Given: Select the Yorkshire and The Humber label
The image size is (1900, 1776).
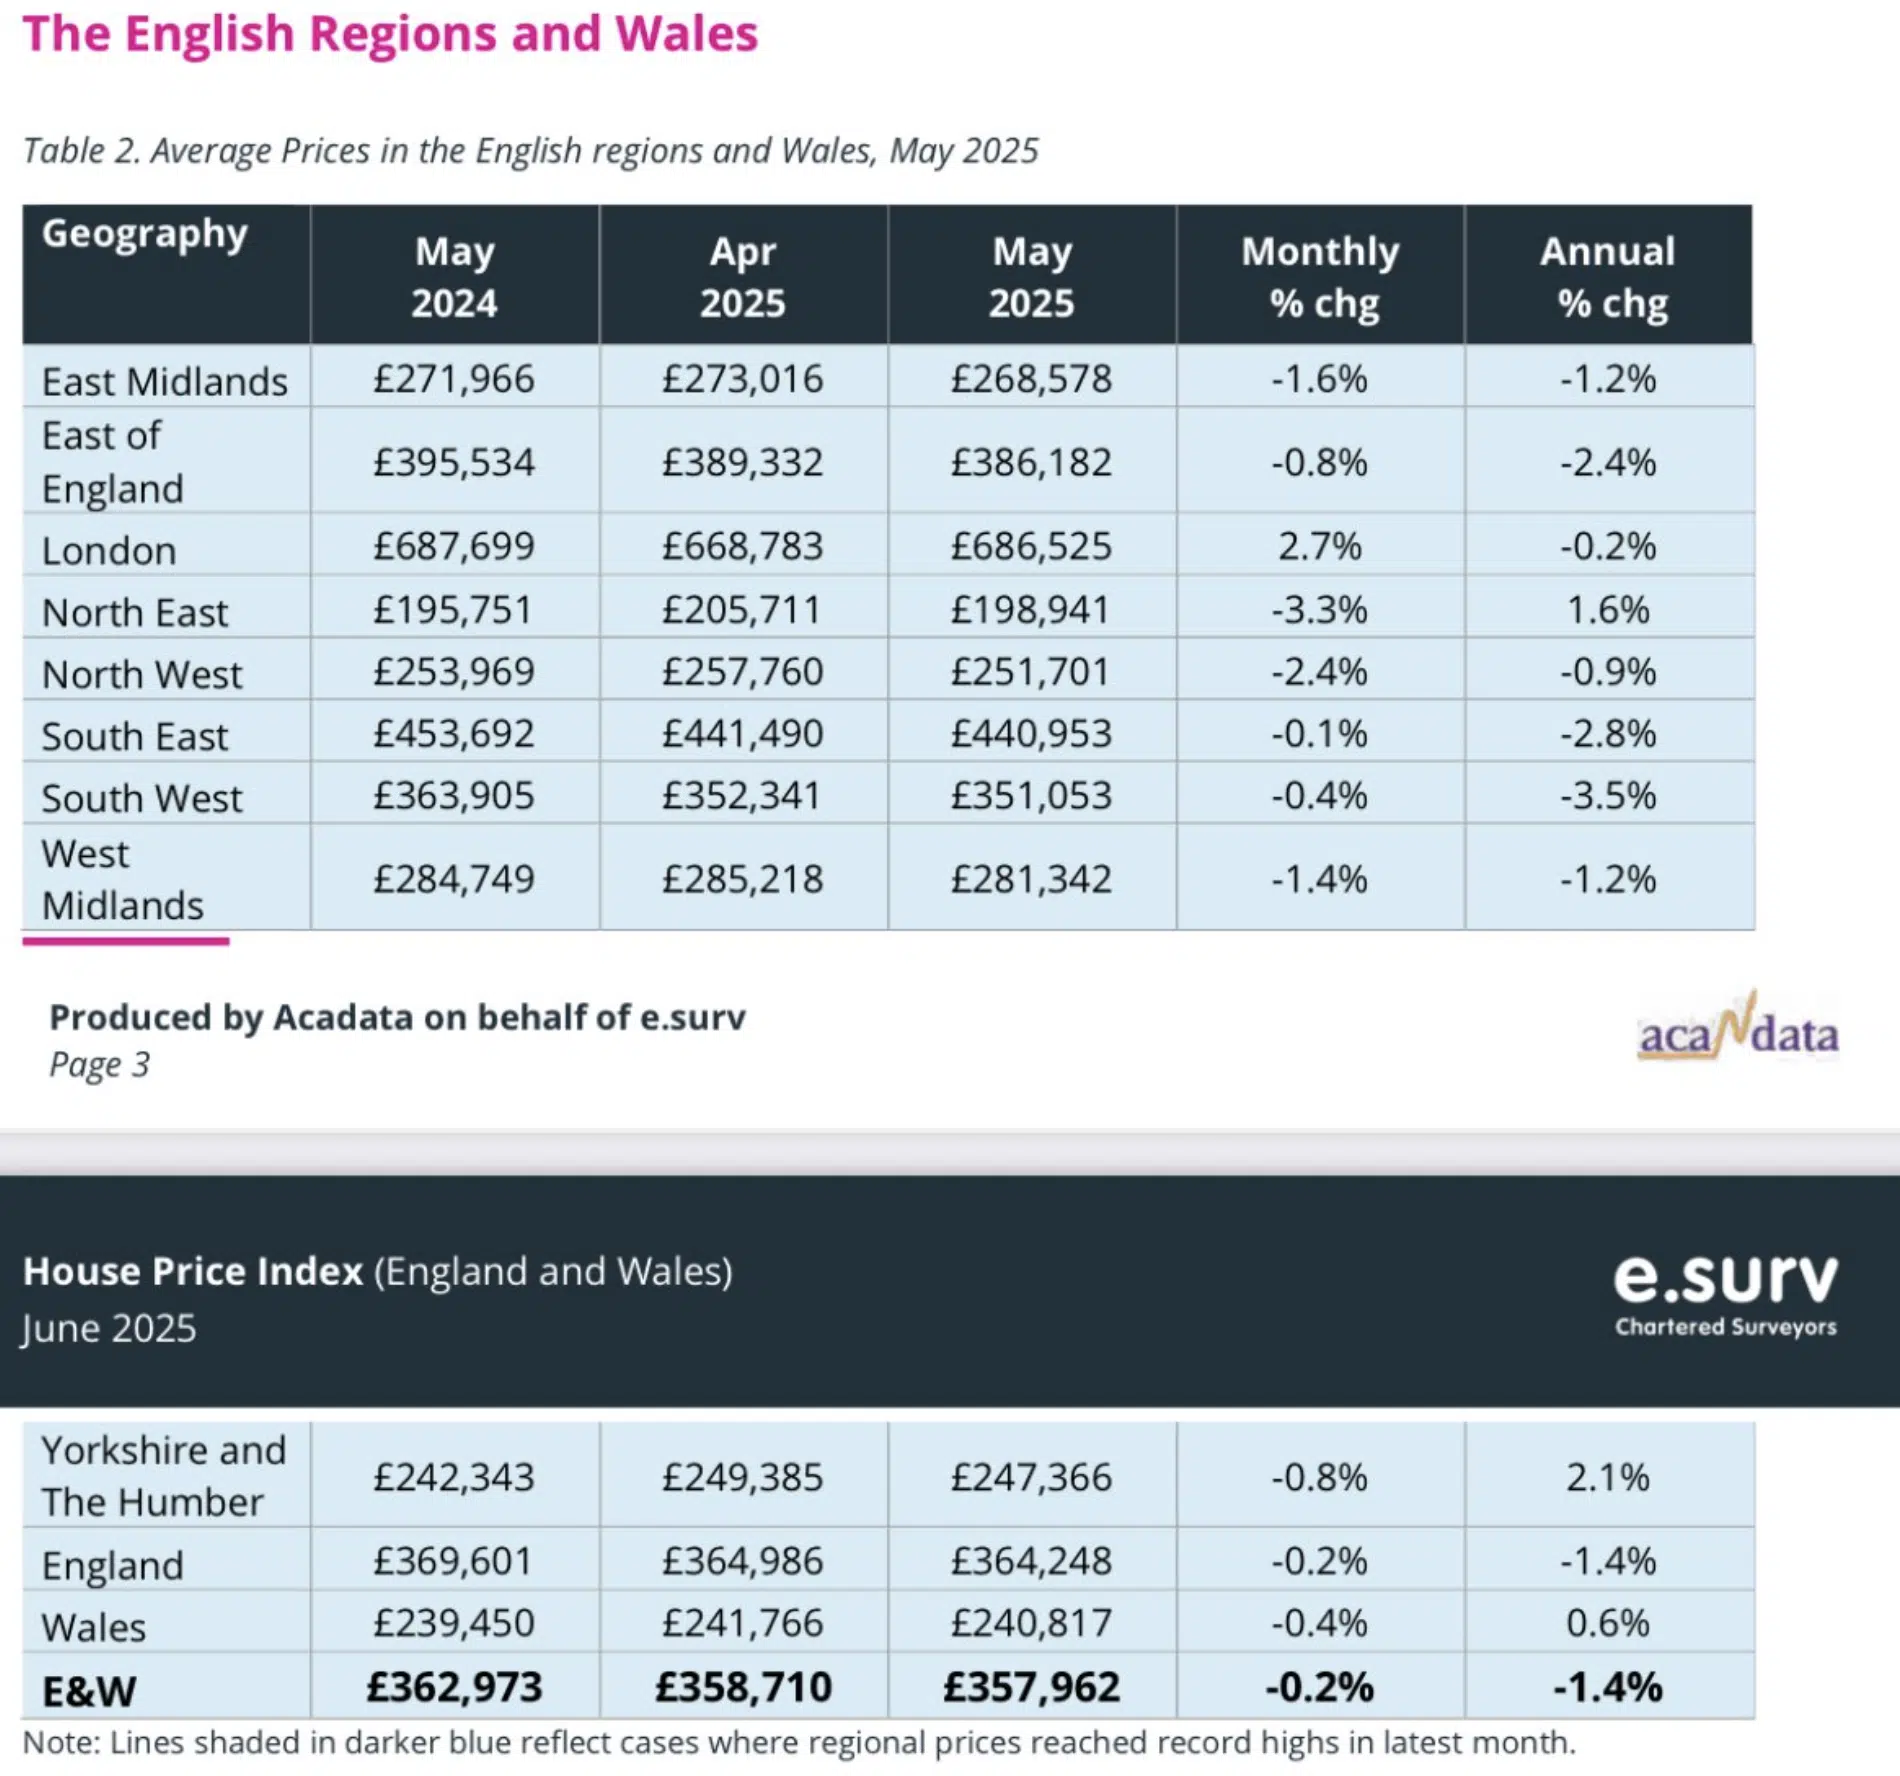Looking at the screenshot, I should (x=164, y=1476).
